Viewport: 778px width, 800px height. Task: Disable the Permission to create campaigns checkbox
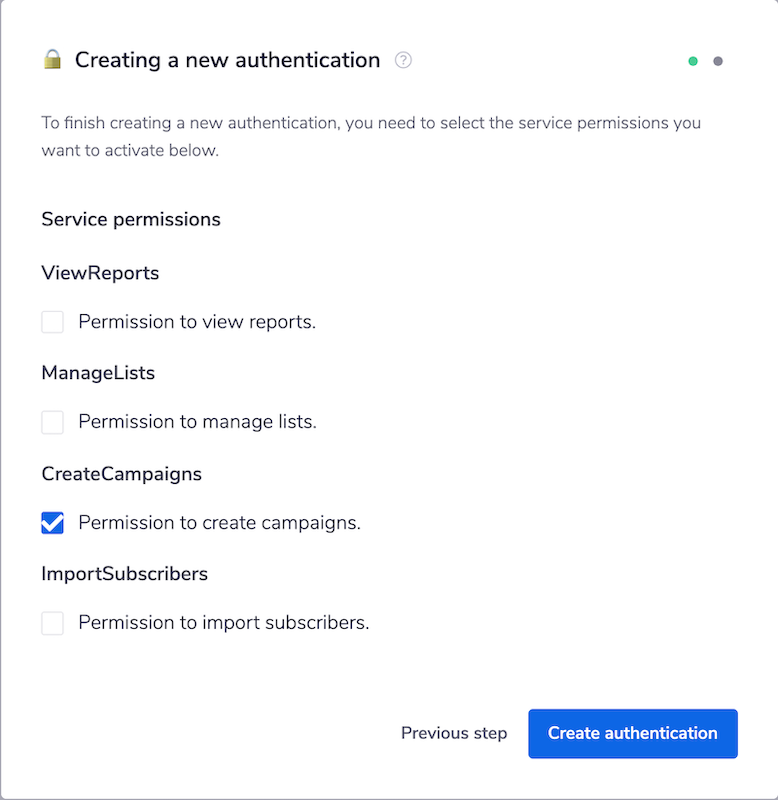coord(52,522)
